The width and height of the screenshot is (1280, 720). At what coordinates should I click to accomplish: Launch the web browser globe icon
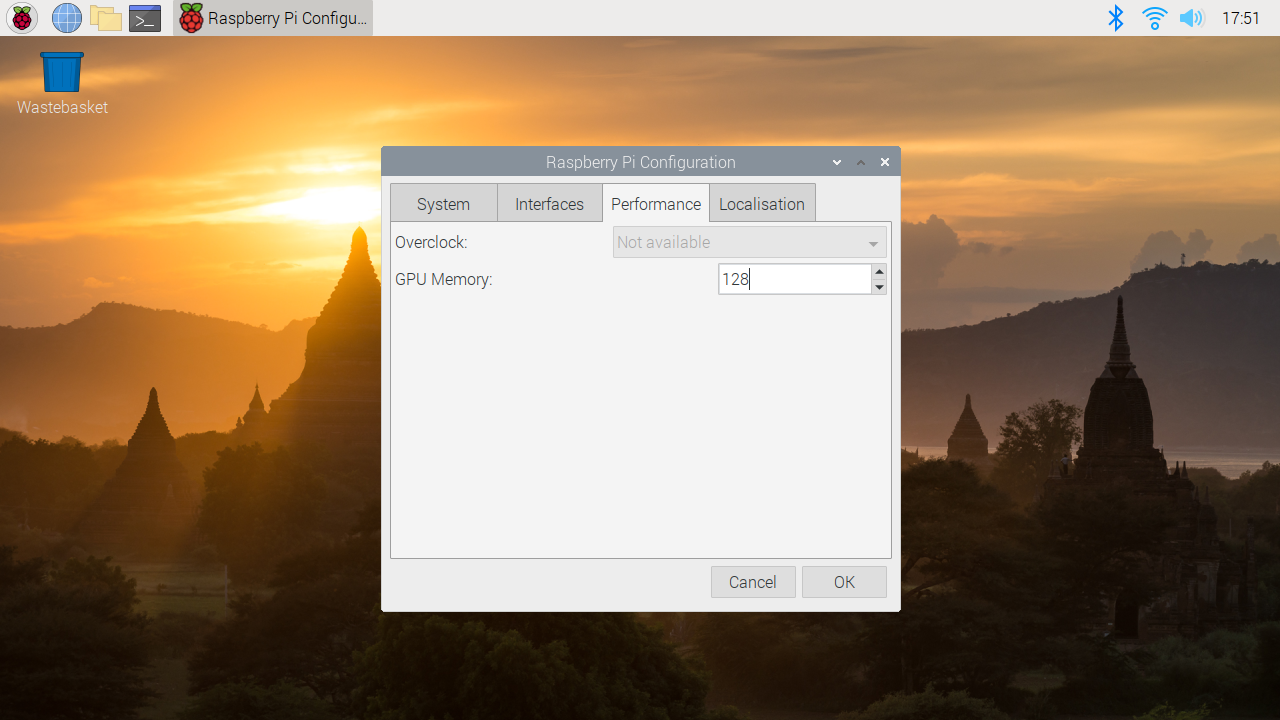67,18
